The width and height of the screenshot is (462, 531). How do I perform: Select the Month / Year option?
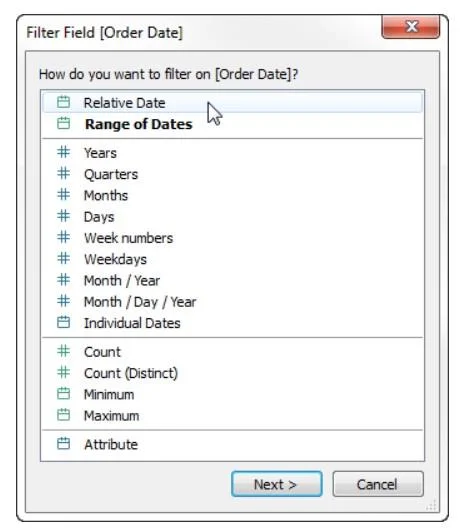tap(232, 281)
